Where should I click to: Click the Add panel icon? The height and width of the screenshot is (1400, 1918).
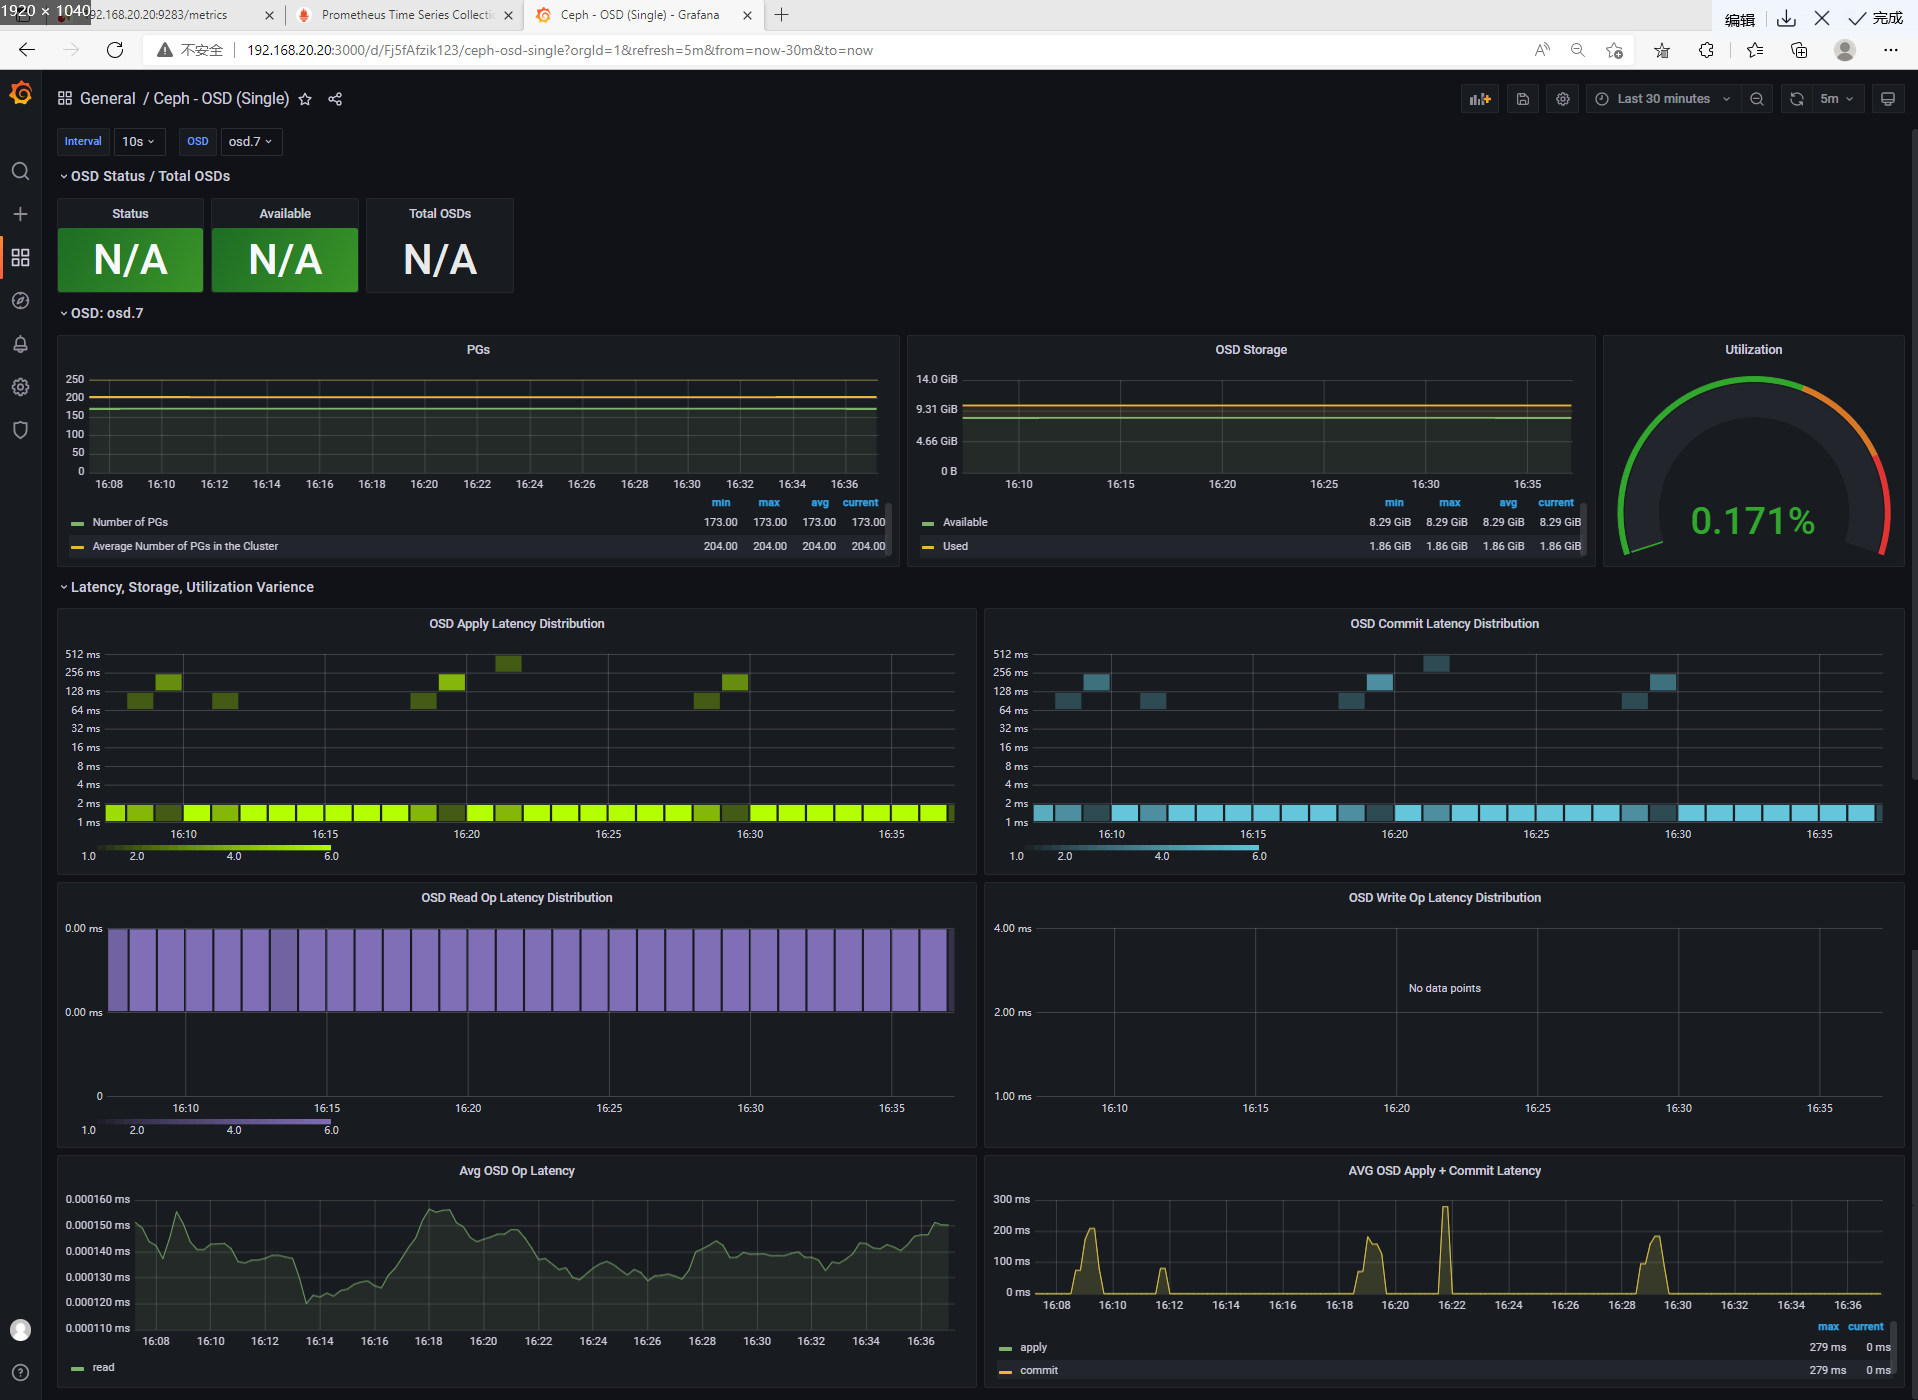point(1480,99)
